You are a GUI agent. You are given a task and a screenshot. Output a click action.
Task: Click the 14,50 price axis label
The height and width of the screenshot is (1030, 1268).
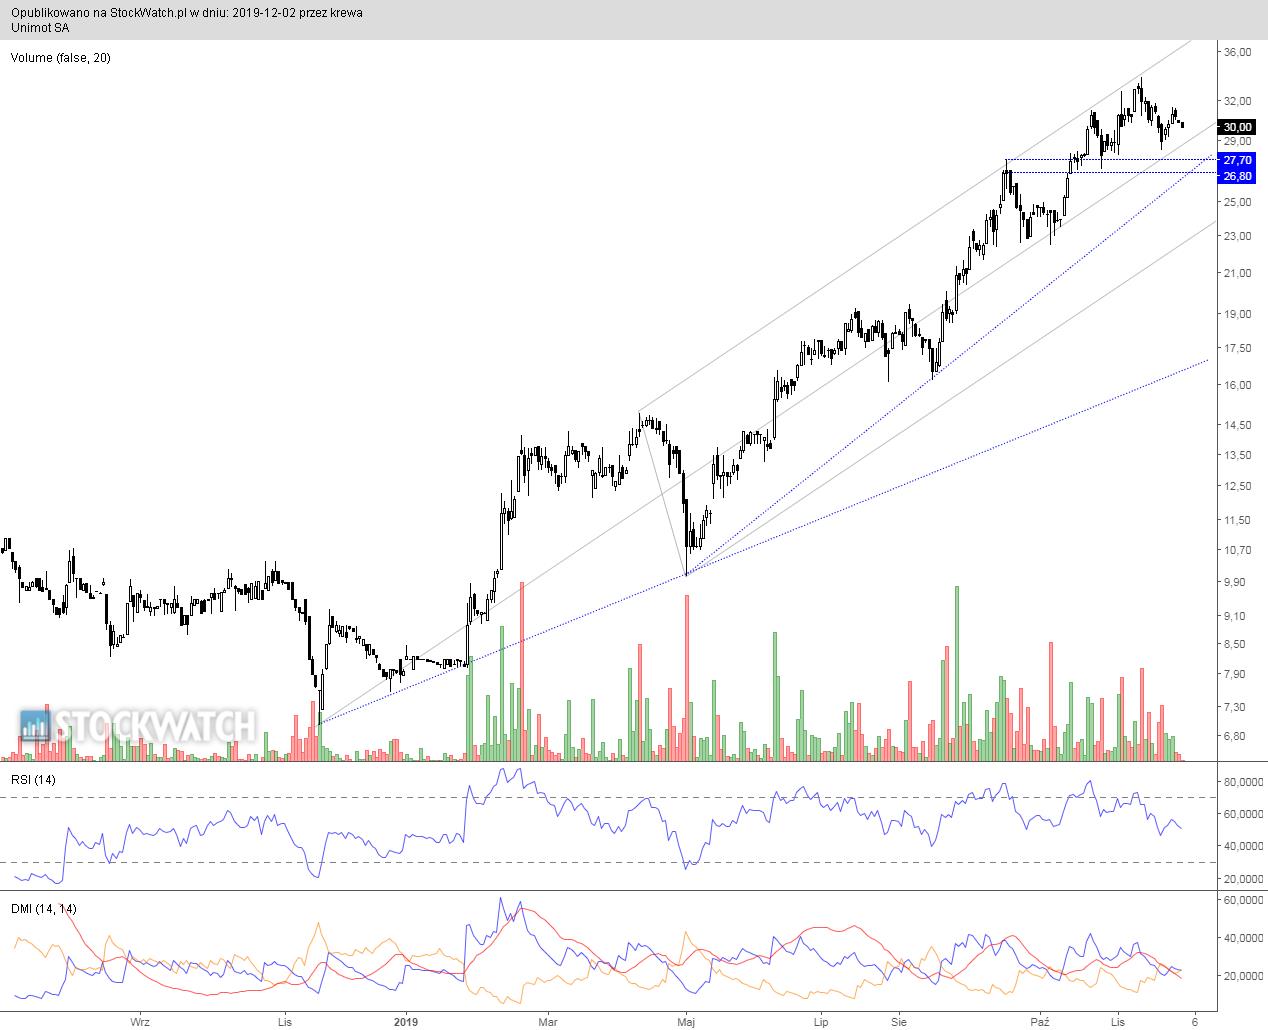coord(1238,425)
